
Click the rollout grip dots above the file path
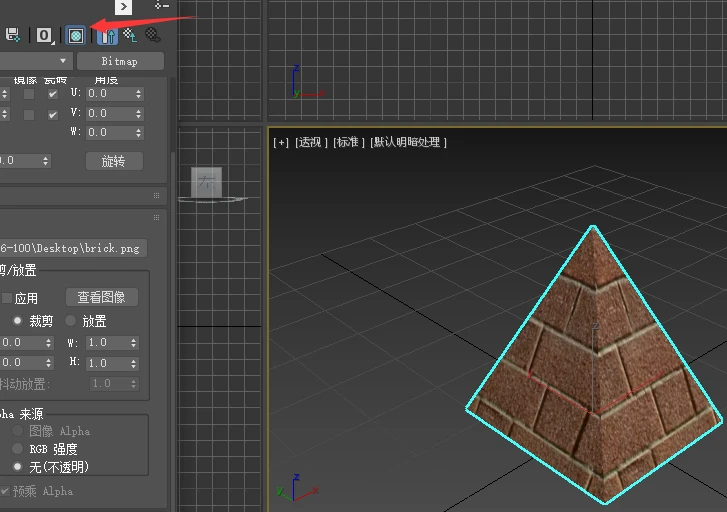(157, 218)
